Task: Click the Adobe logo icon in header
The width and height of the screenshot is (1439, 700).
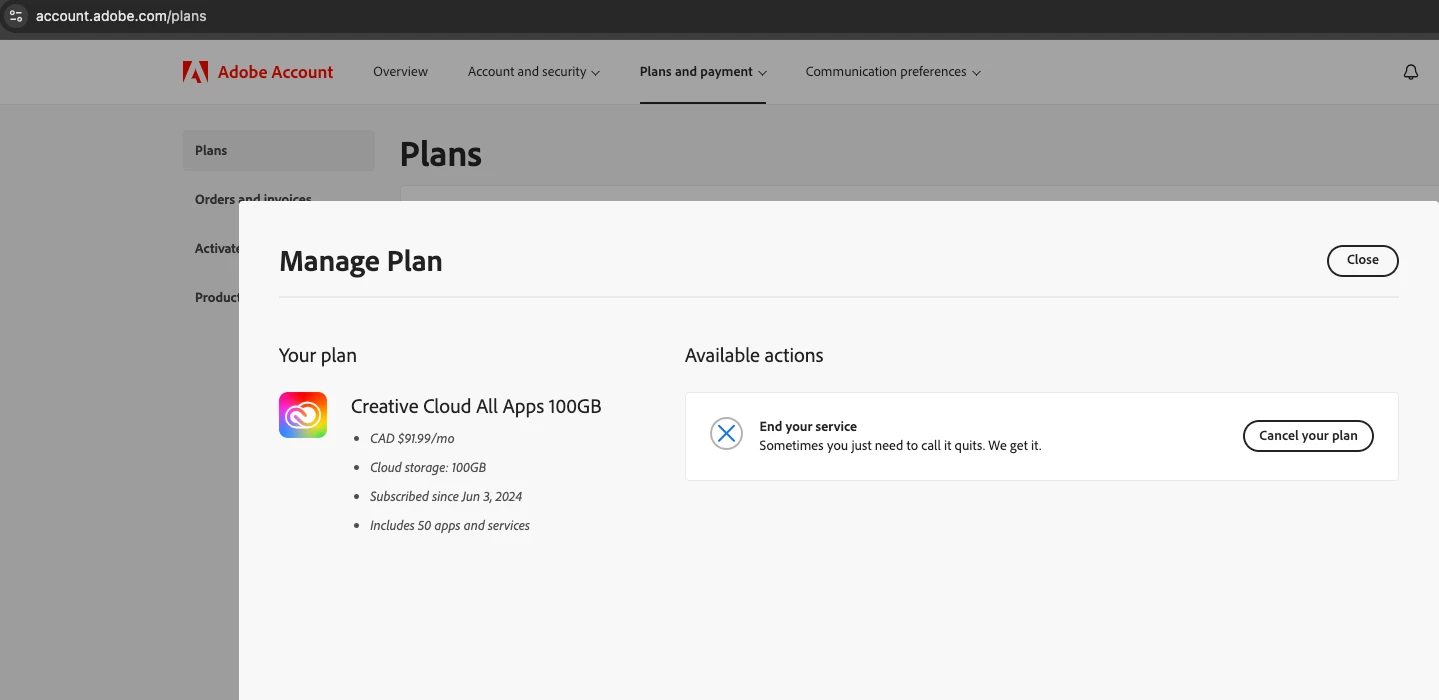Action: pyautogui.click(x=195, y=72)
